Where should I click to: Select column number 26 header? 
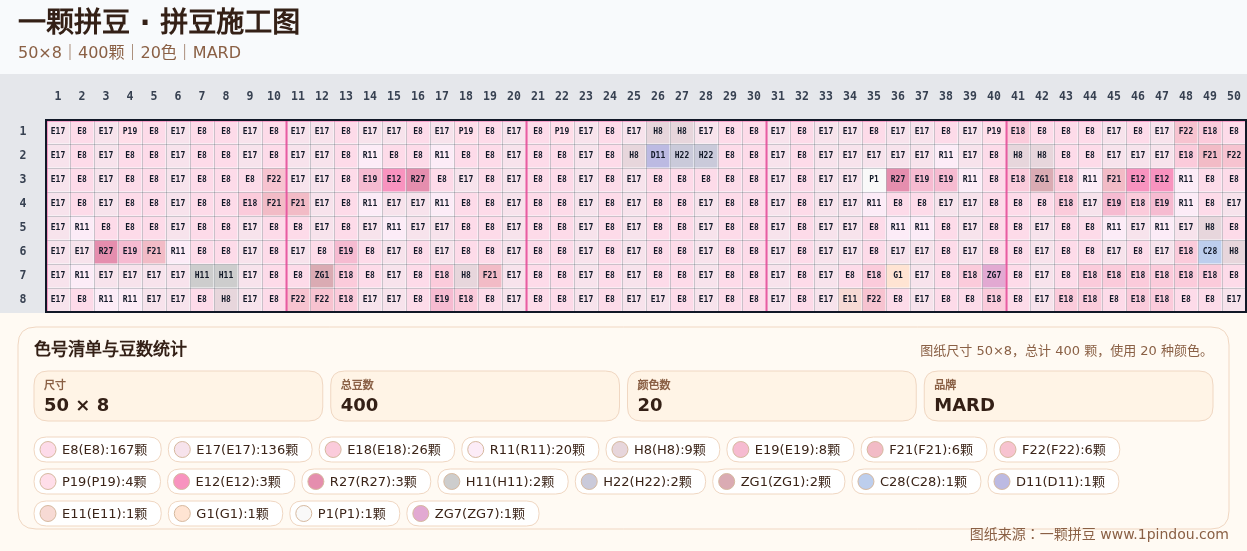(658, 96)
